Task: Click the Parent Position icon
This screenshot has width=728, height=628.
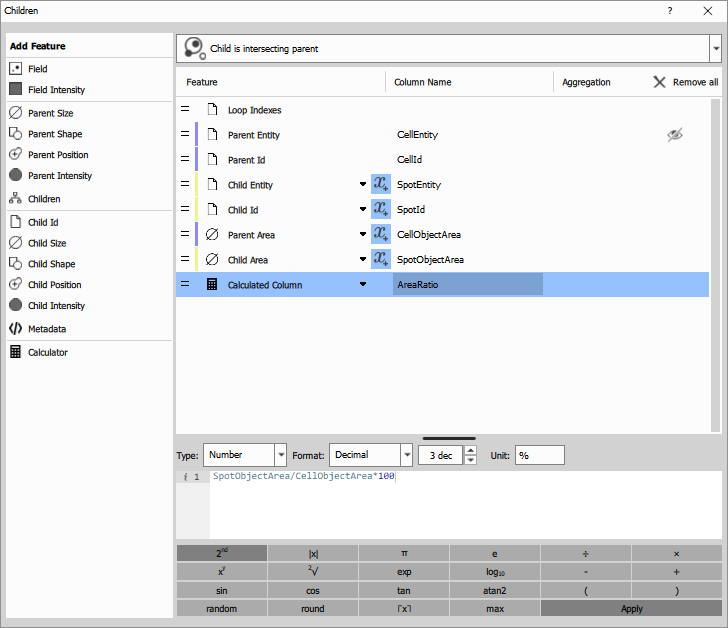Action: [15, 154]
